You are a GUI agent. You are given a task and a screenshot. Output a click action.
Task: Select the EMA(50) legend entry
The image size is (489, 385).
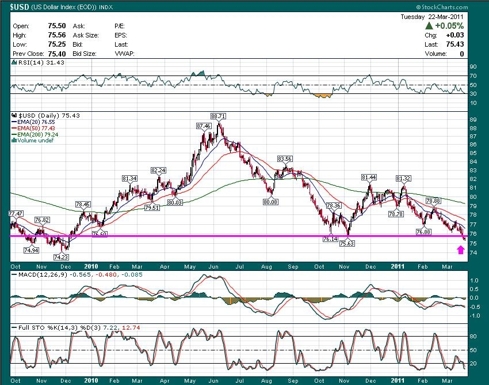pyautogui.click(x=34, y=128)
